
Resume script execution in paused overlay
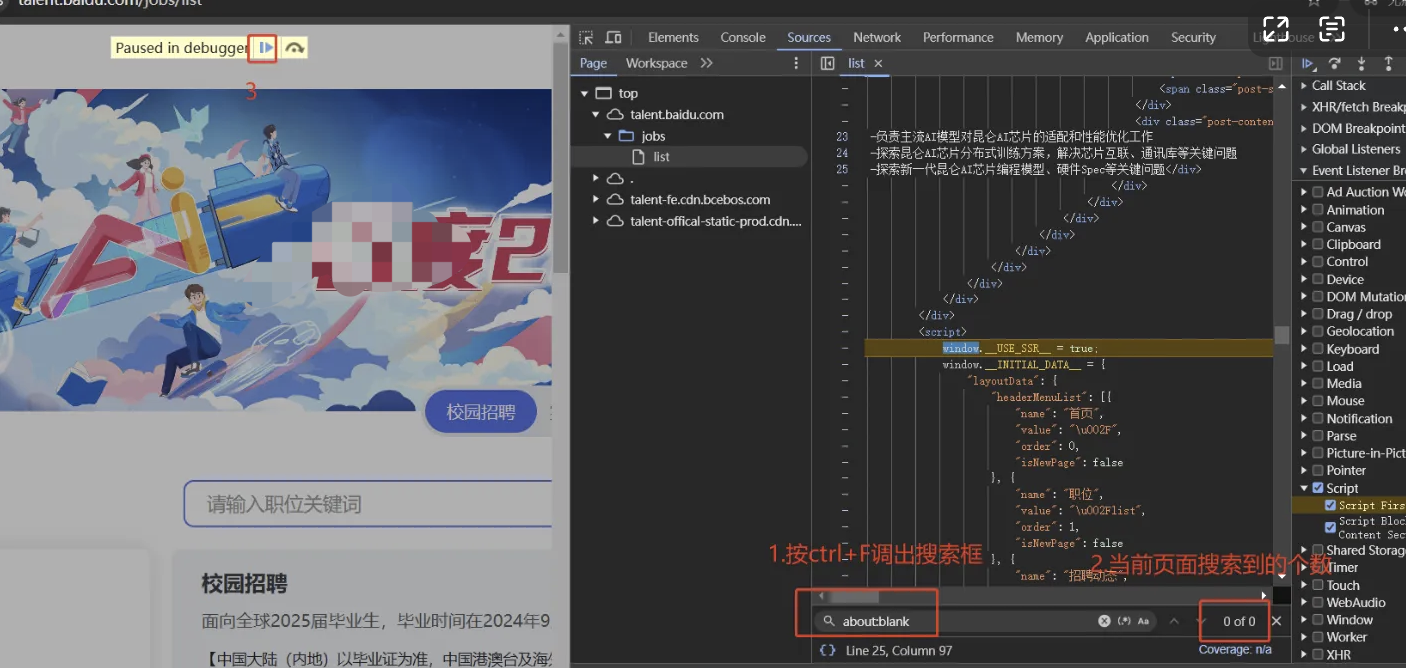[x=265, y=48]
